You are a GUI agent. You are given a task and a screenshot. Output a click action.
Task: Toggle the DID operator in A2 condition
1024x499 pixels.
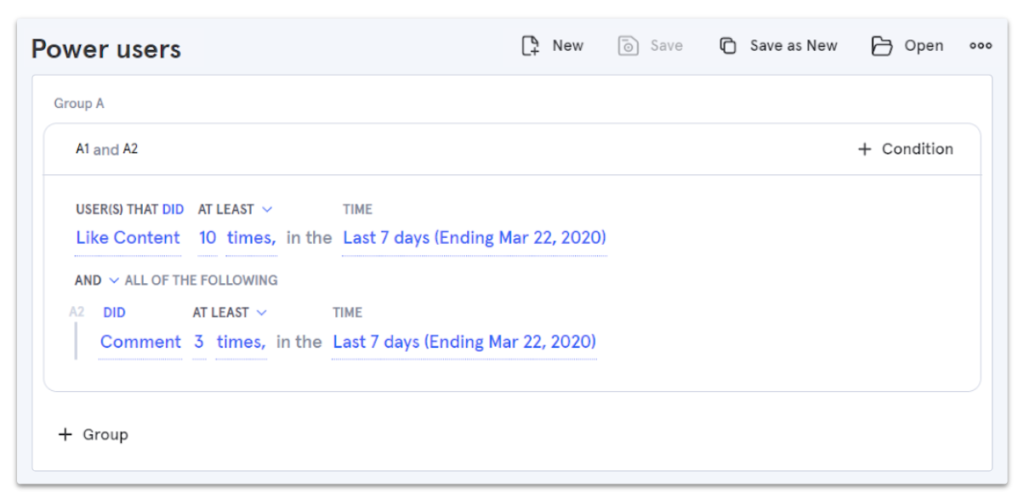114,313
